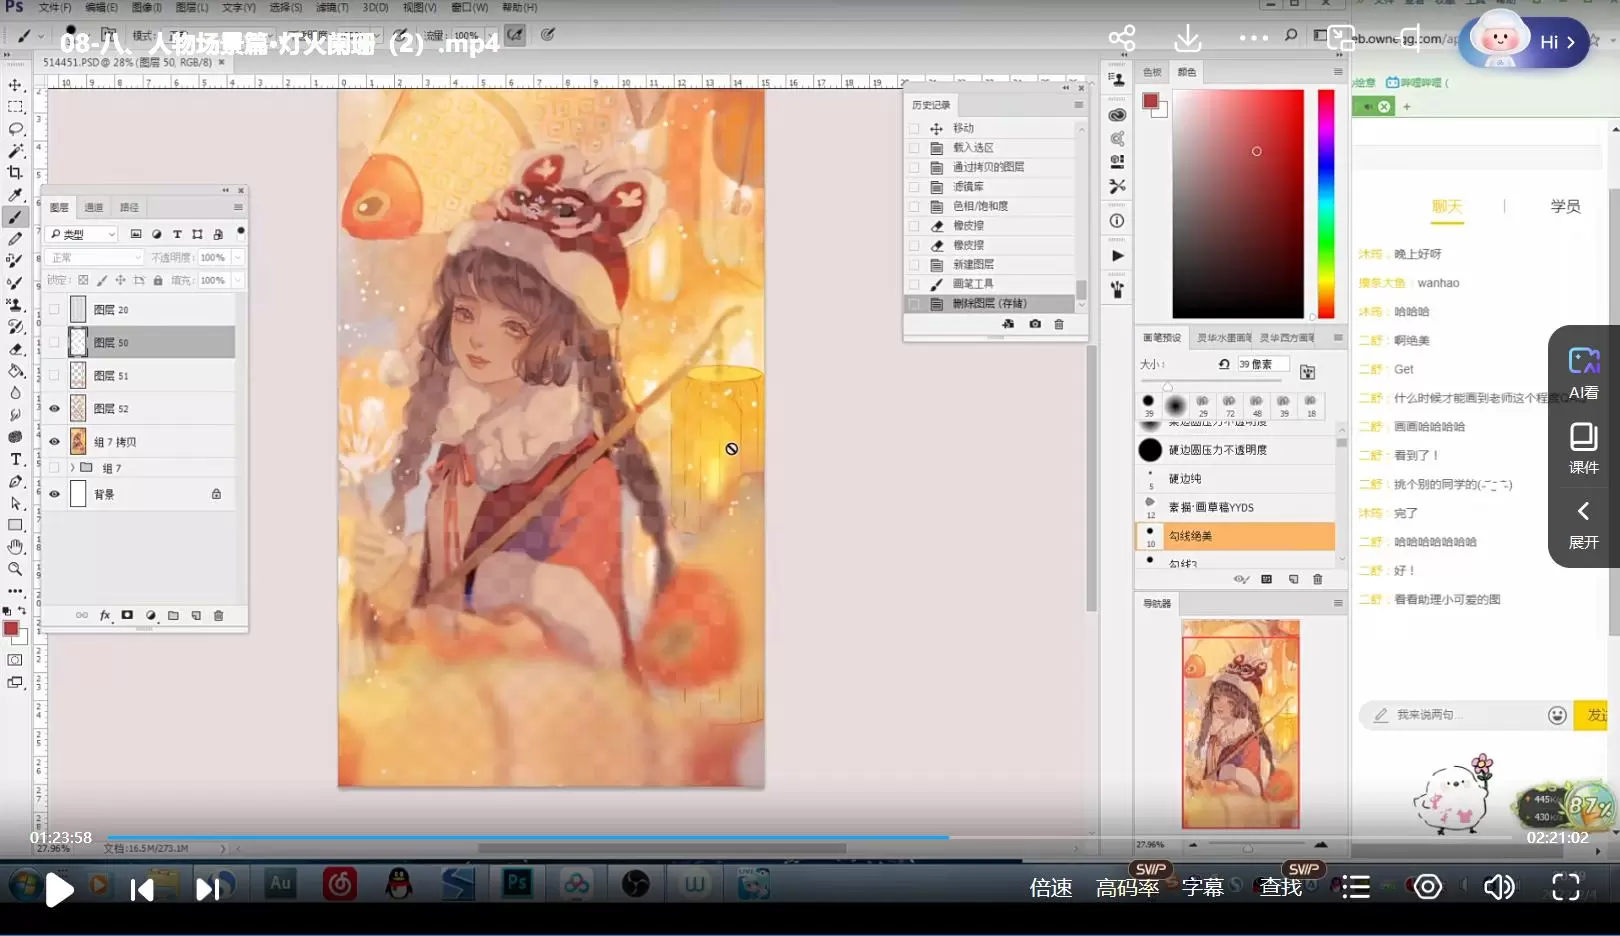The width and height of the screenshot is (1620, 936).
Task: Add layer mask from layers panel
Action: 127,616
